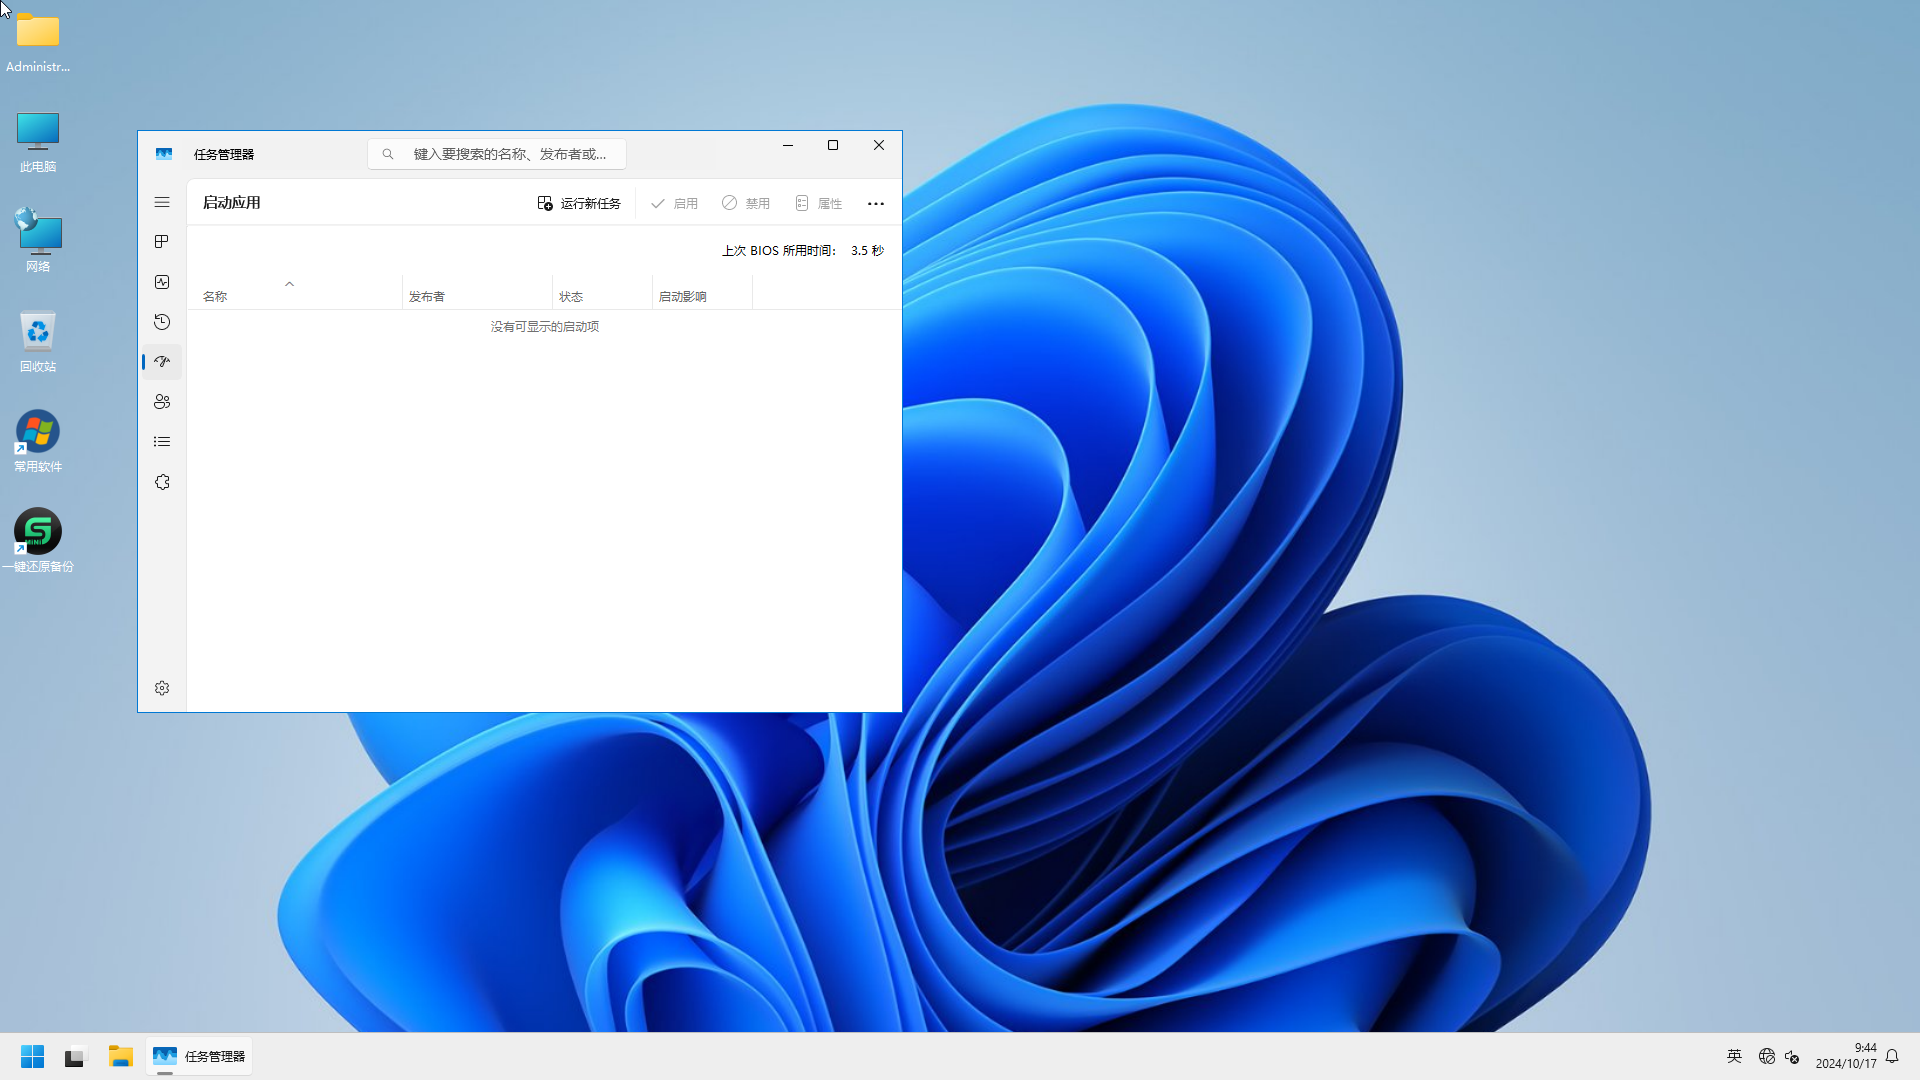Click the 启动应用 page heading

(232, 202)
